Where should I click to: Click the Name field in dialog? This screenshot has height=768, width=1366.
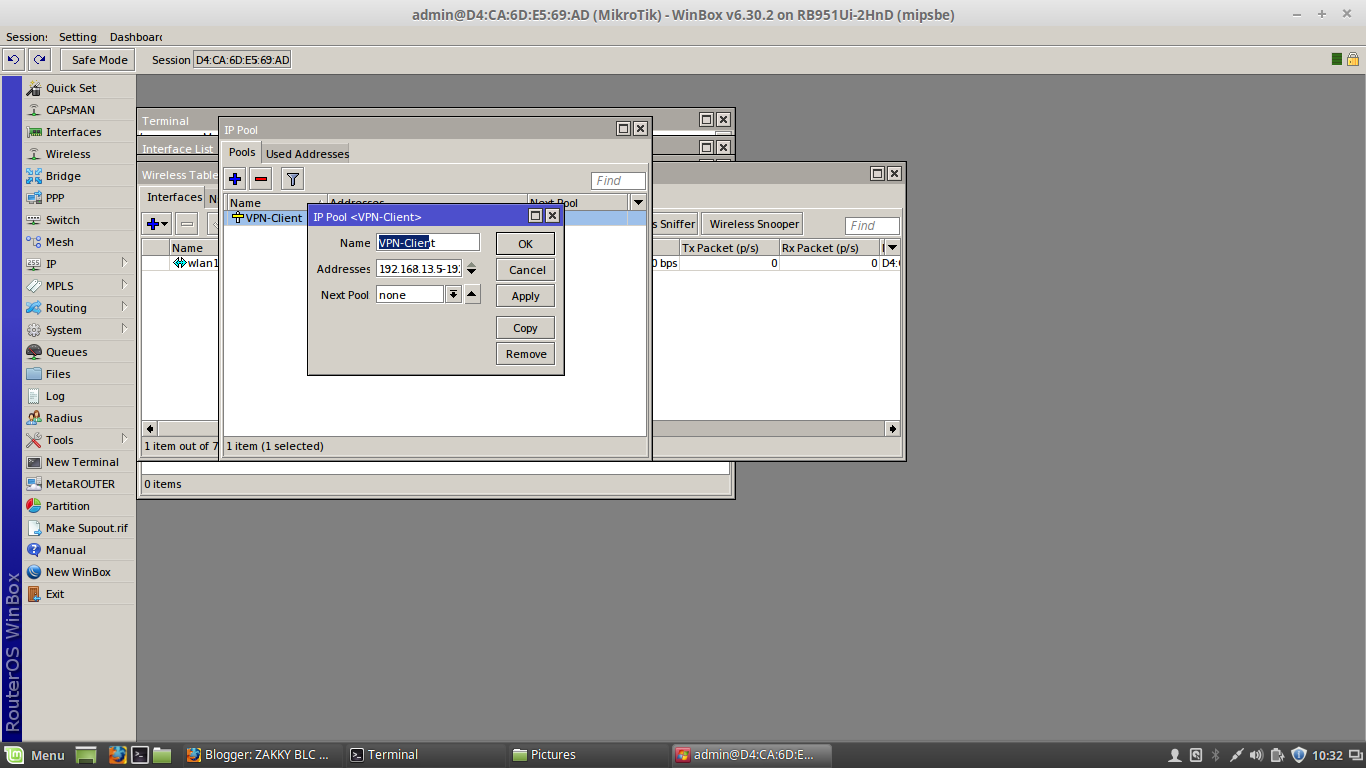coord(428,242)
